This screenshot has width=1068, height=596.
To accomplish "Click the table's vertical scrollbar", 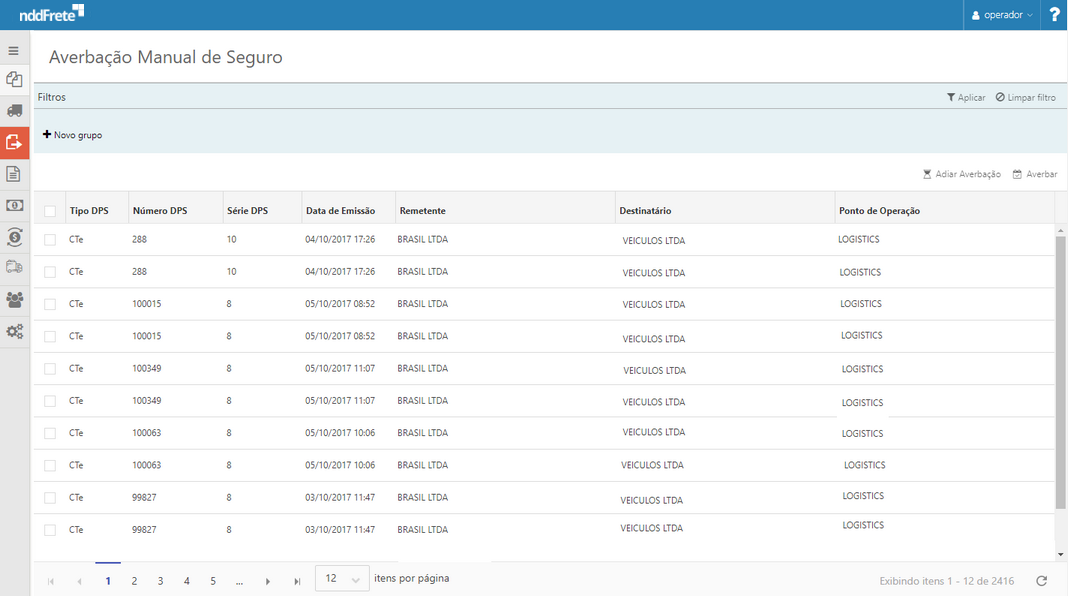I will coord(1060,370).
